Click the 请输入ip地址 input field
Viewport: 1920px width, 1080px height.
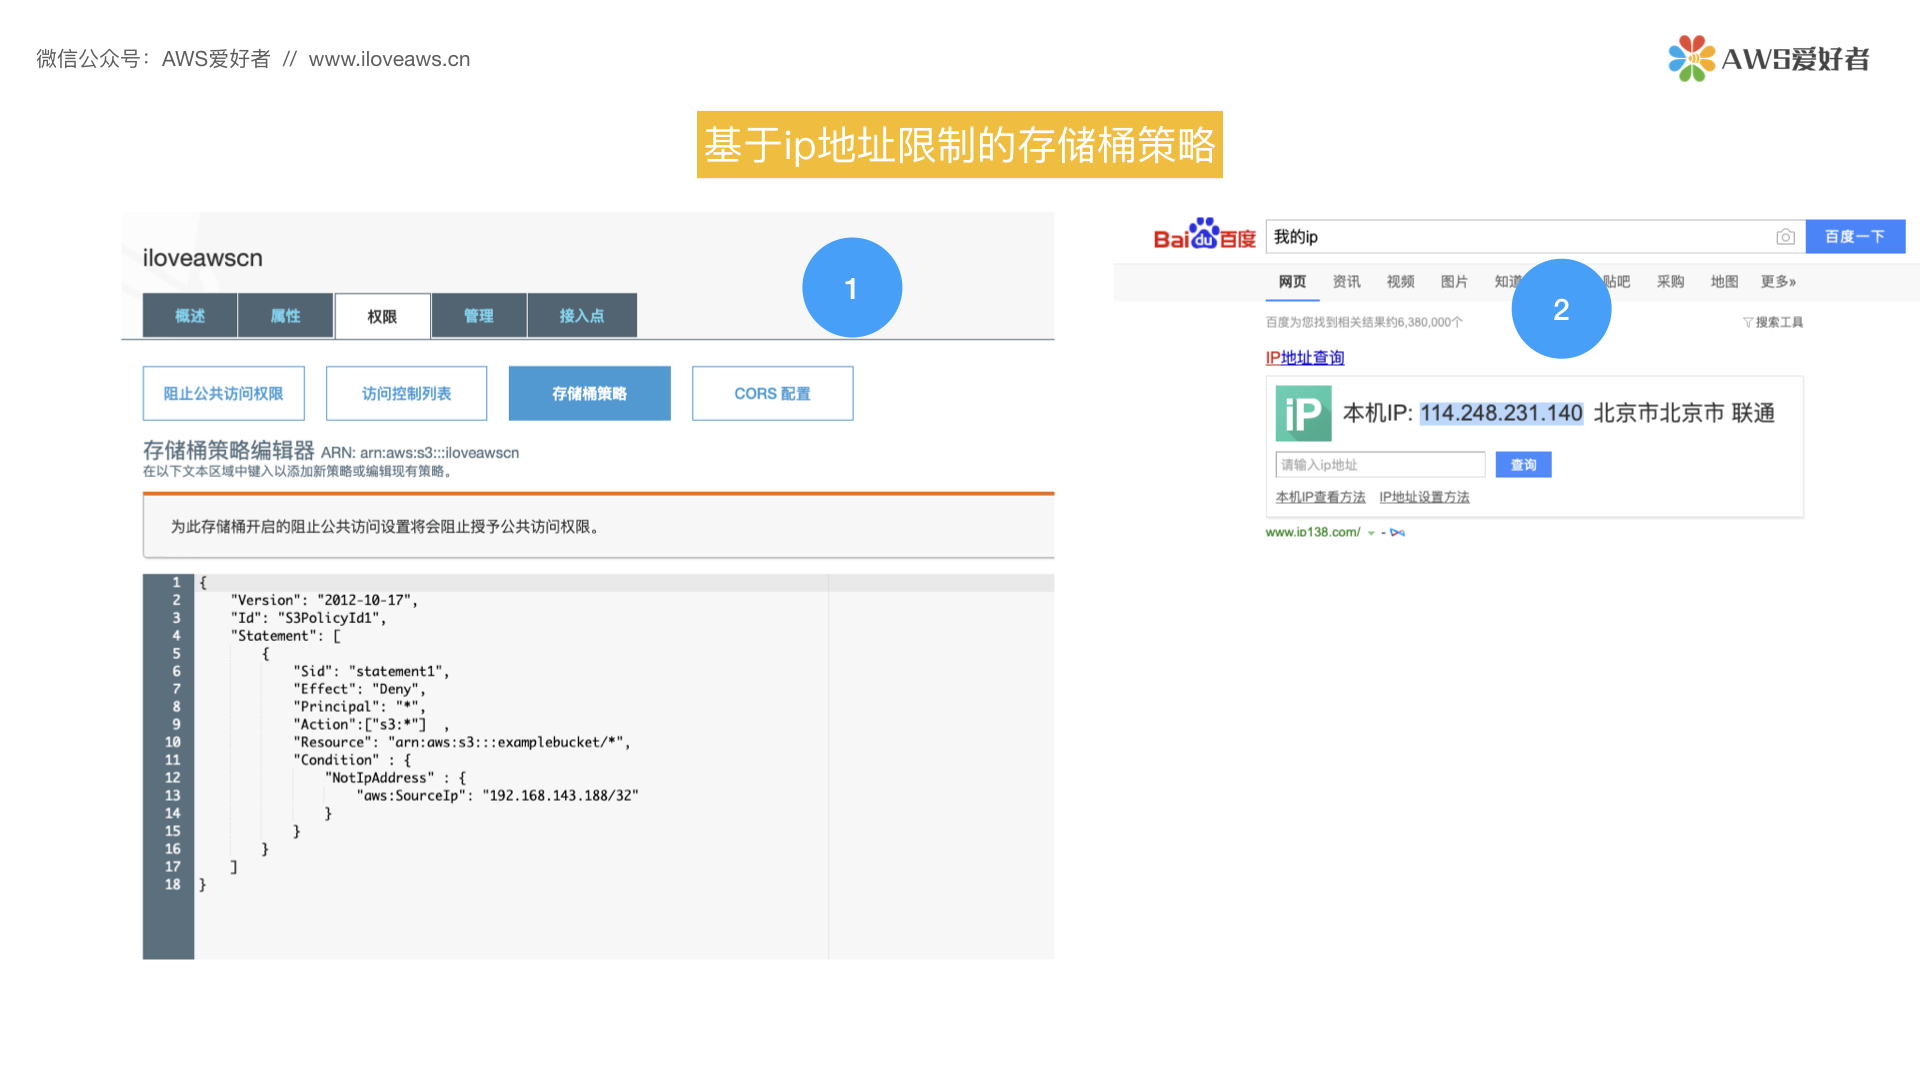point(1380,464)
